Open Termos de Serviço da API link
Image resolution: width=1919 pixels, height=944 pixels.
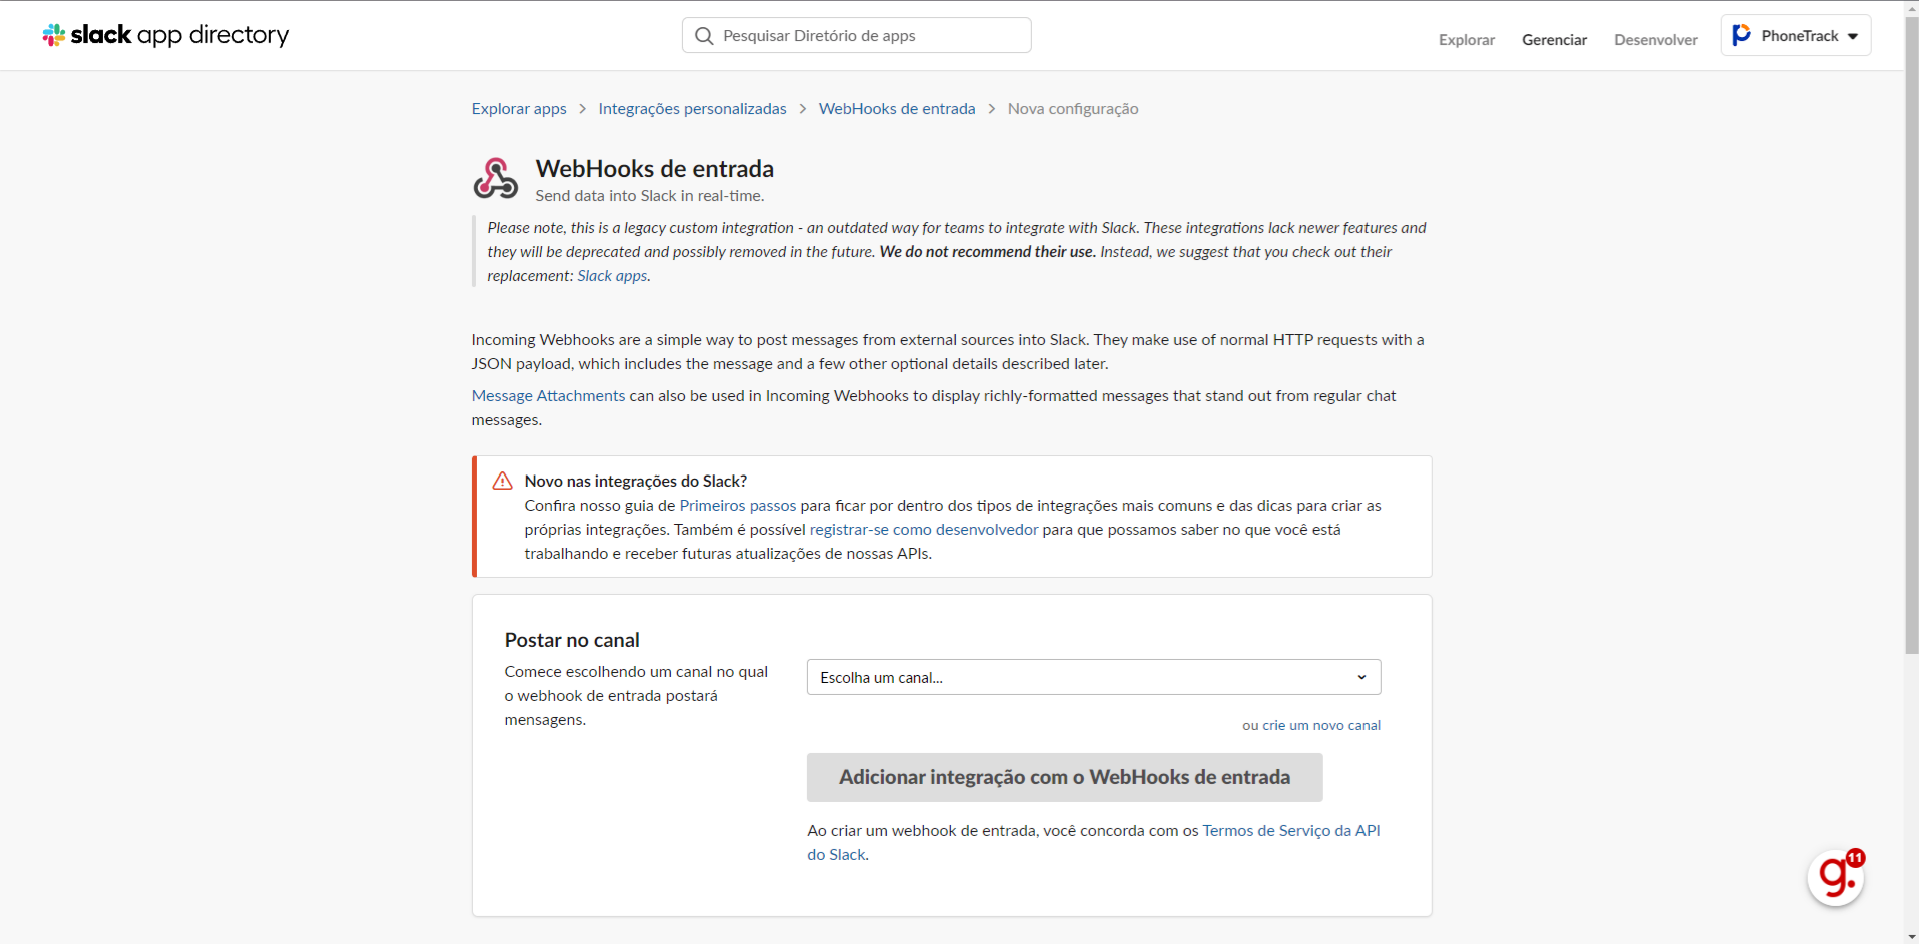(1094, 843)
